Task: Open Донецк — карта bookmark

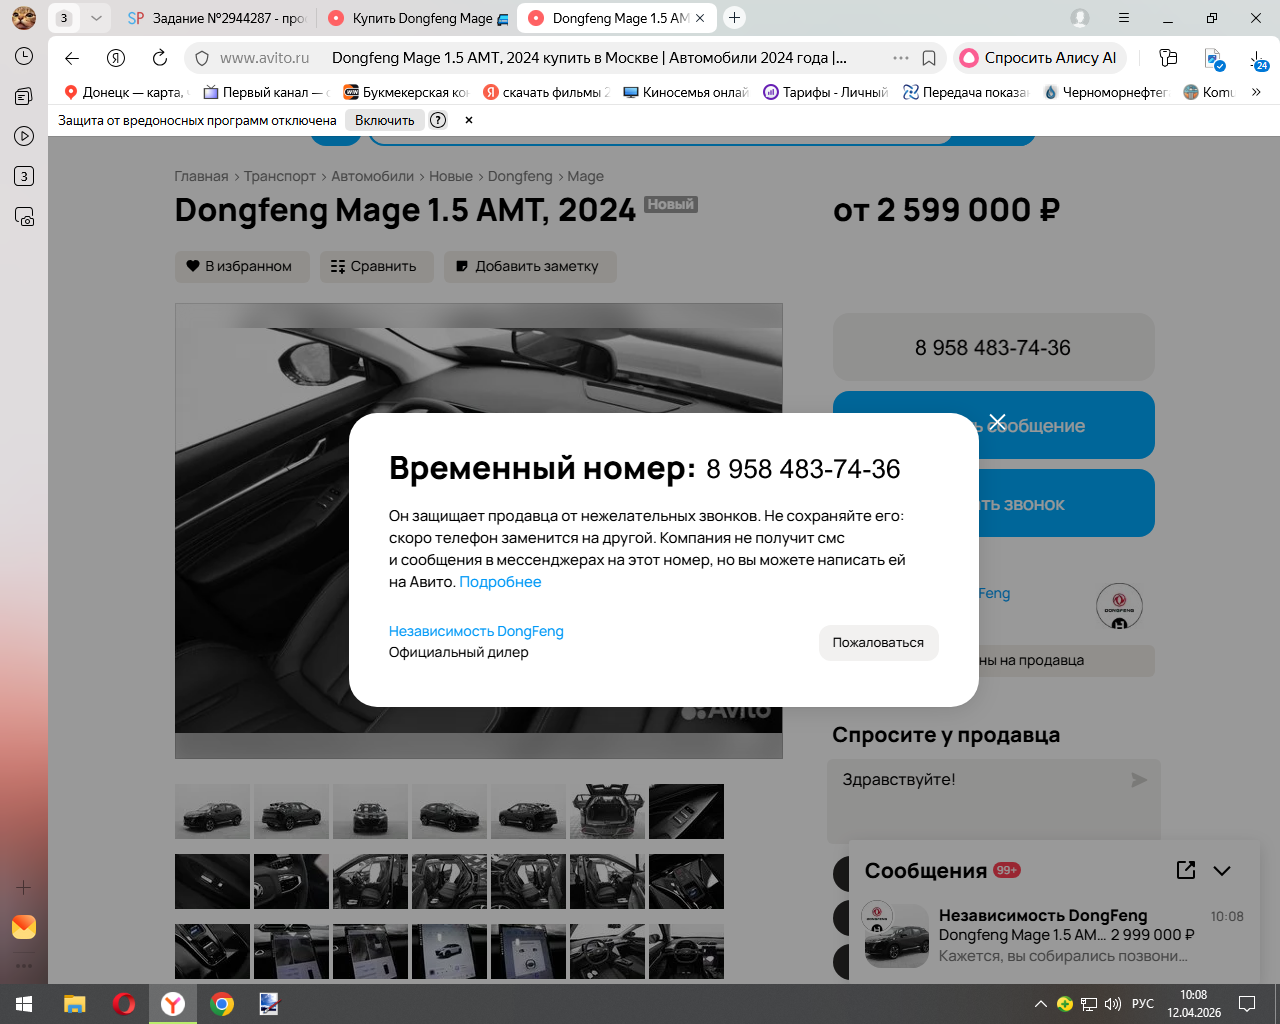Action: click(x=124, y=92)
